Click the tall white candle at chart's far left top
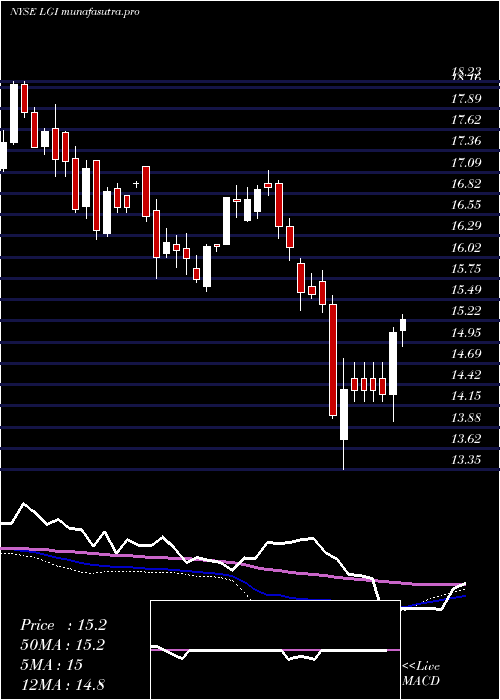Image resolution: width=500 pixels, height=700 pixels. [14, 113]
